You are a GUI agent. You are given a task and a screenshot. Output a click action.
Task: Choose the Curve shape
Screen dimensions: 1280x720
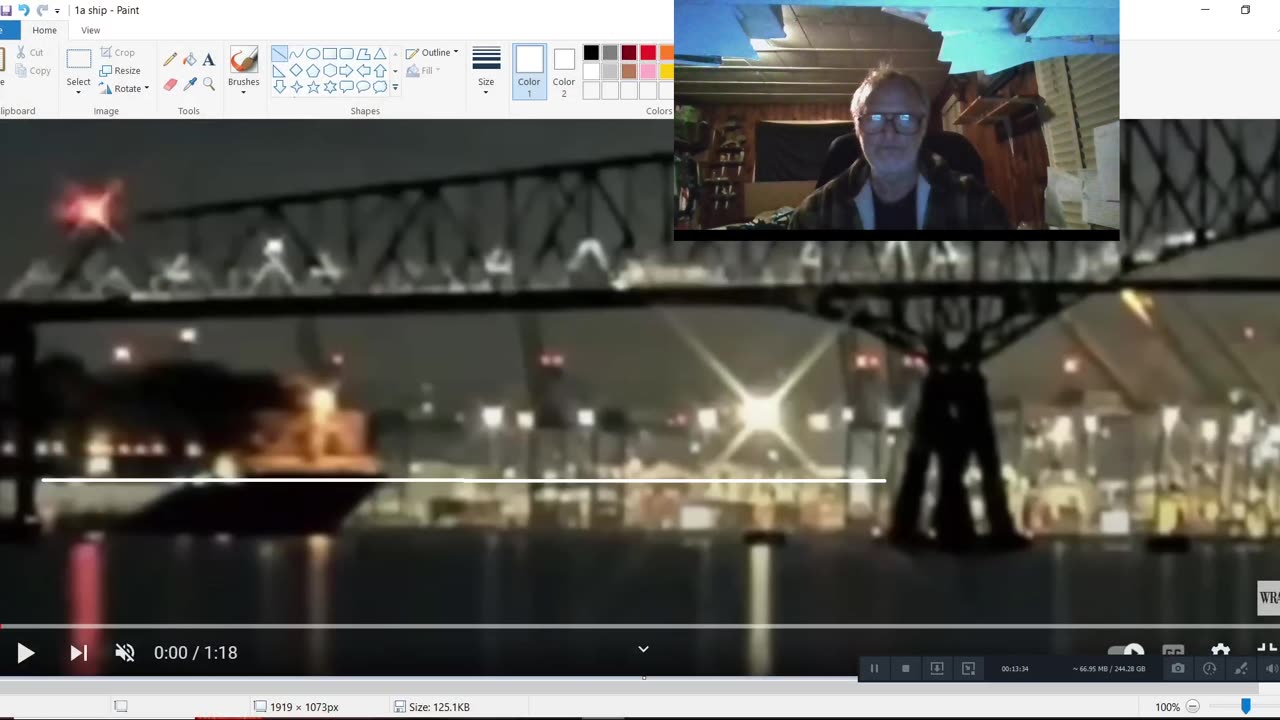click(296, 54)
